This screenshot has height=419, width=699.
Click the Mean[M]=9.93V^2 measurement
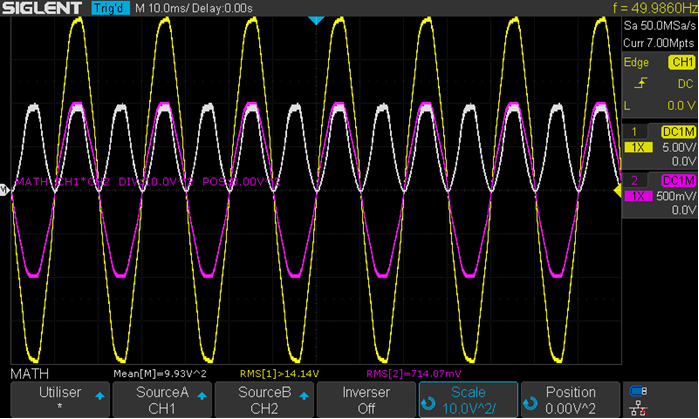click(160, 374)
